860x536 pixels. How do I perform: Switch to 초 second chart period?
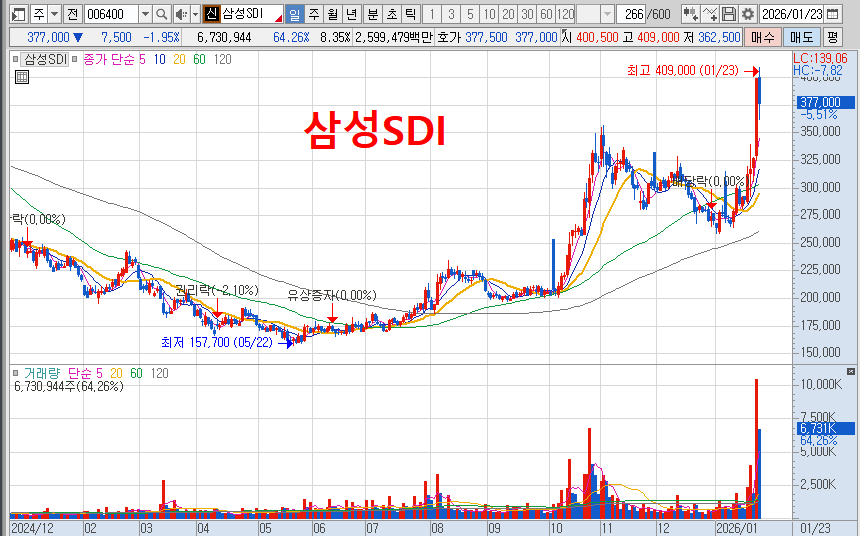(x=392, y=14)
